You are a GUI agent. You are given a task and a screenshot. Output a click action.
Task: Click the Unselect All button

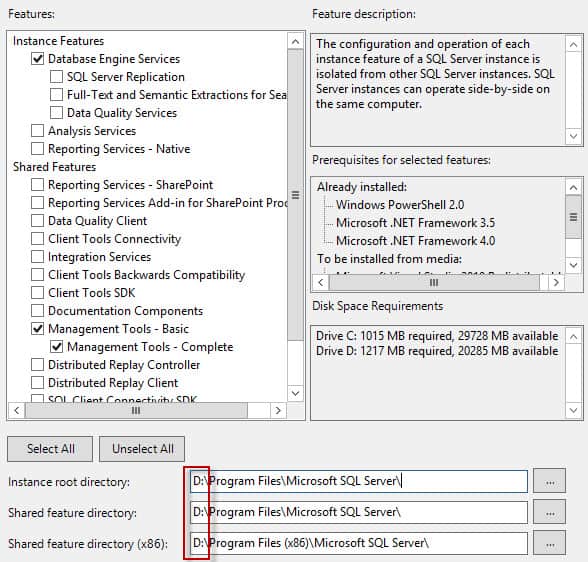(x=142, y=449)
